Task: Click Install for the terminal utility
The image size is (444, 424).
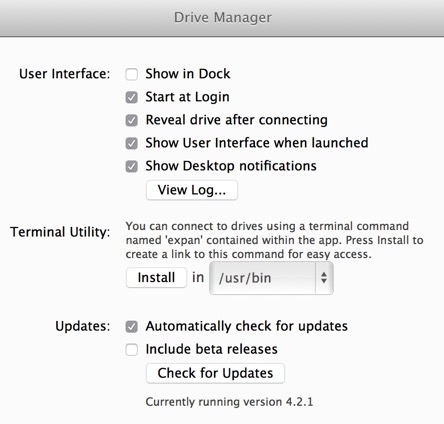Action: click(x=156, y=277)
